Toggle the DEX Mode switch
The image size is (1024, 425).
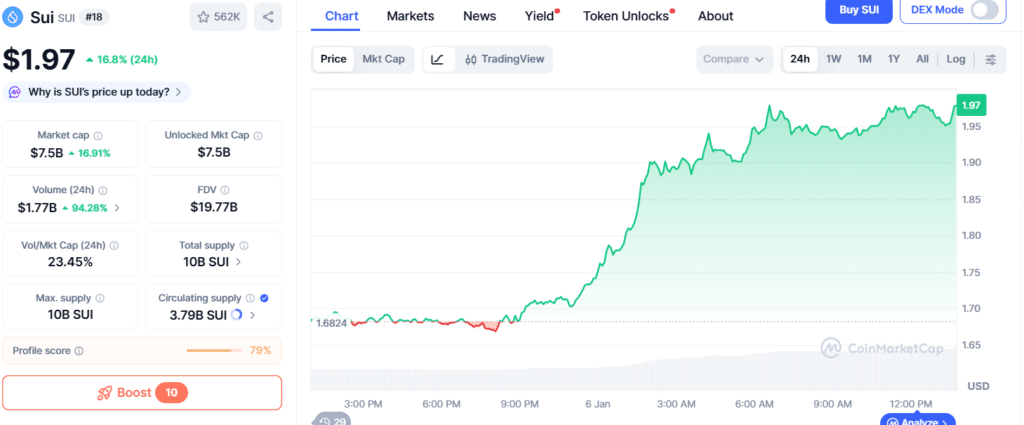pos(985,10)
